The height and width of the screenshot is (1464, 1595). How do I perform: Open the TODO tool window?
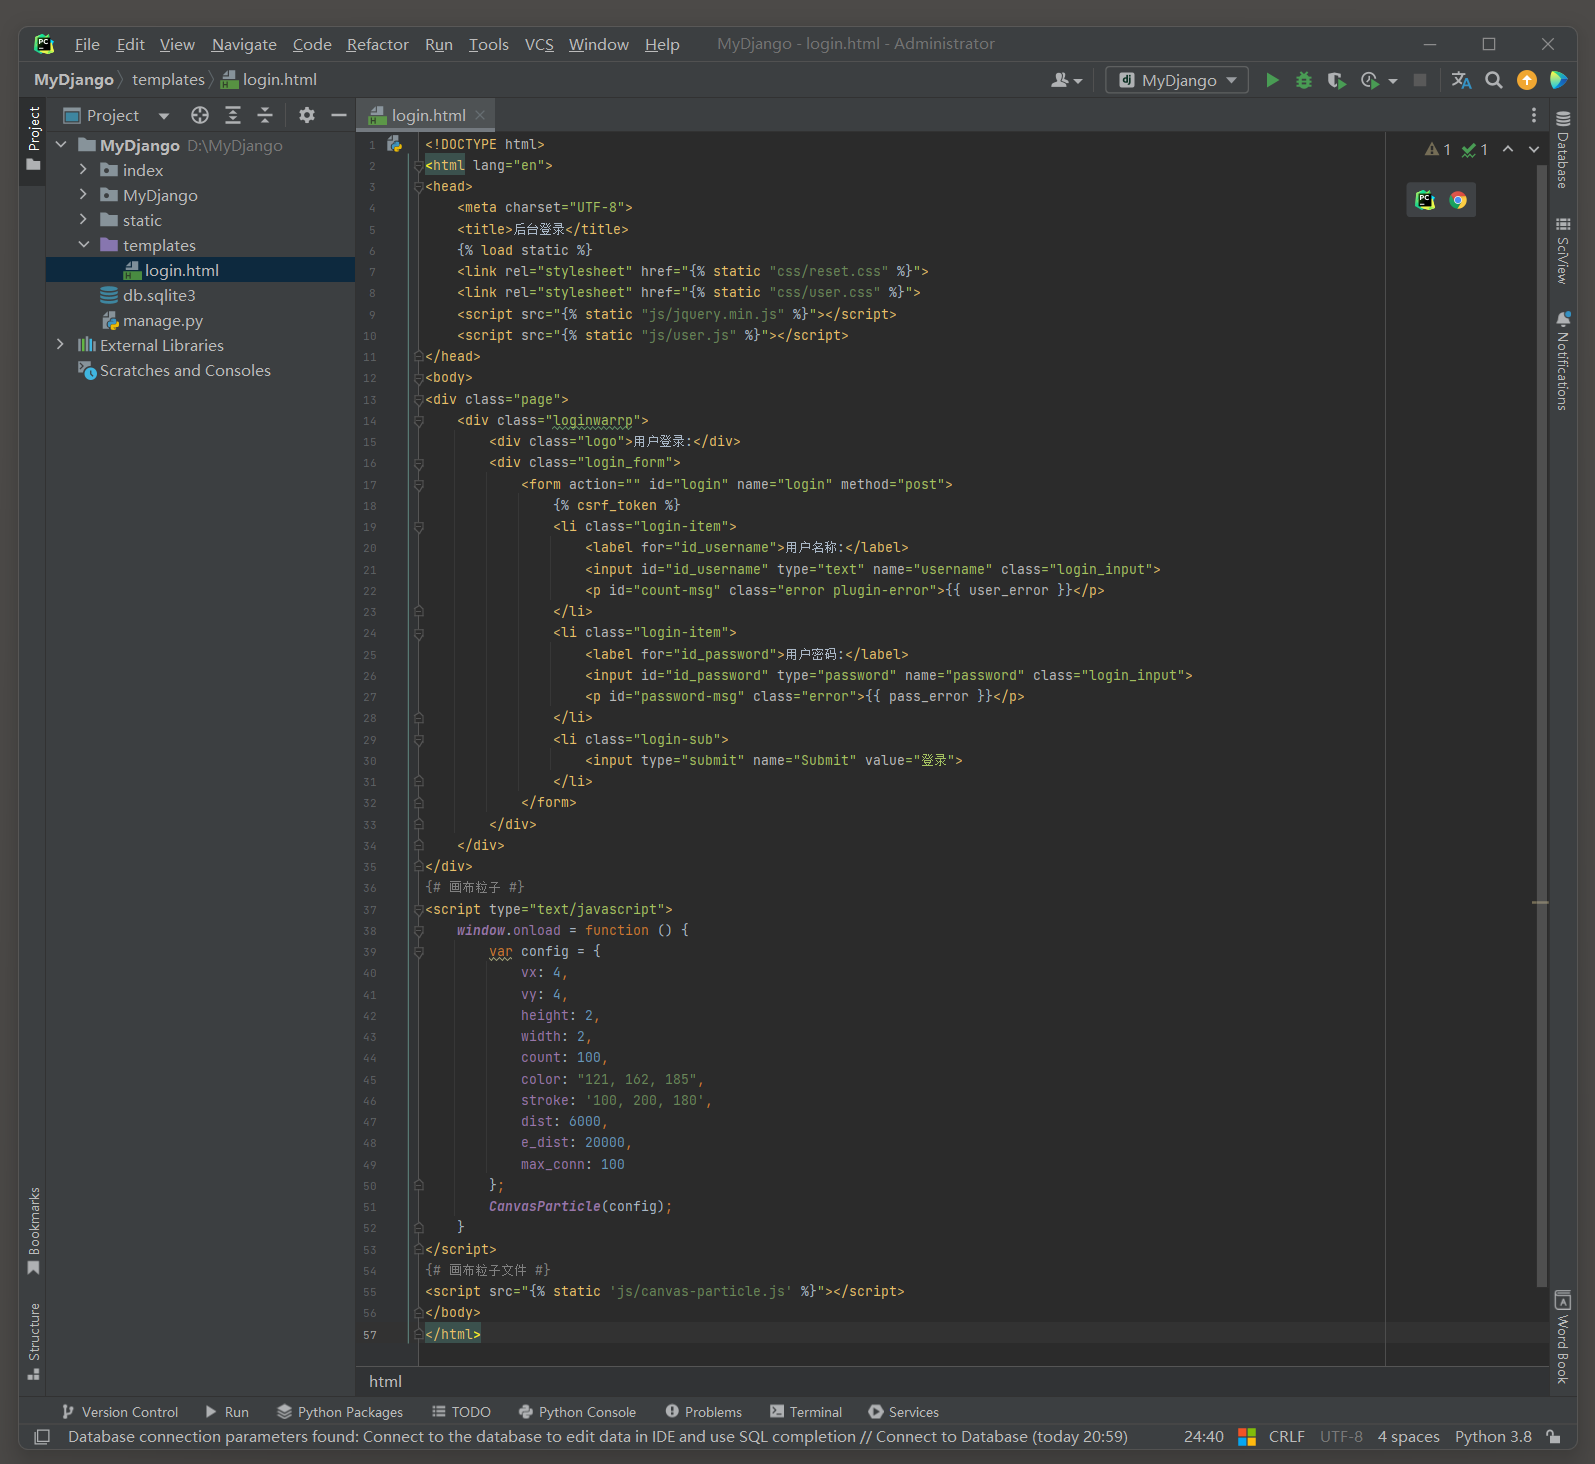click(461, 1412)
